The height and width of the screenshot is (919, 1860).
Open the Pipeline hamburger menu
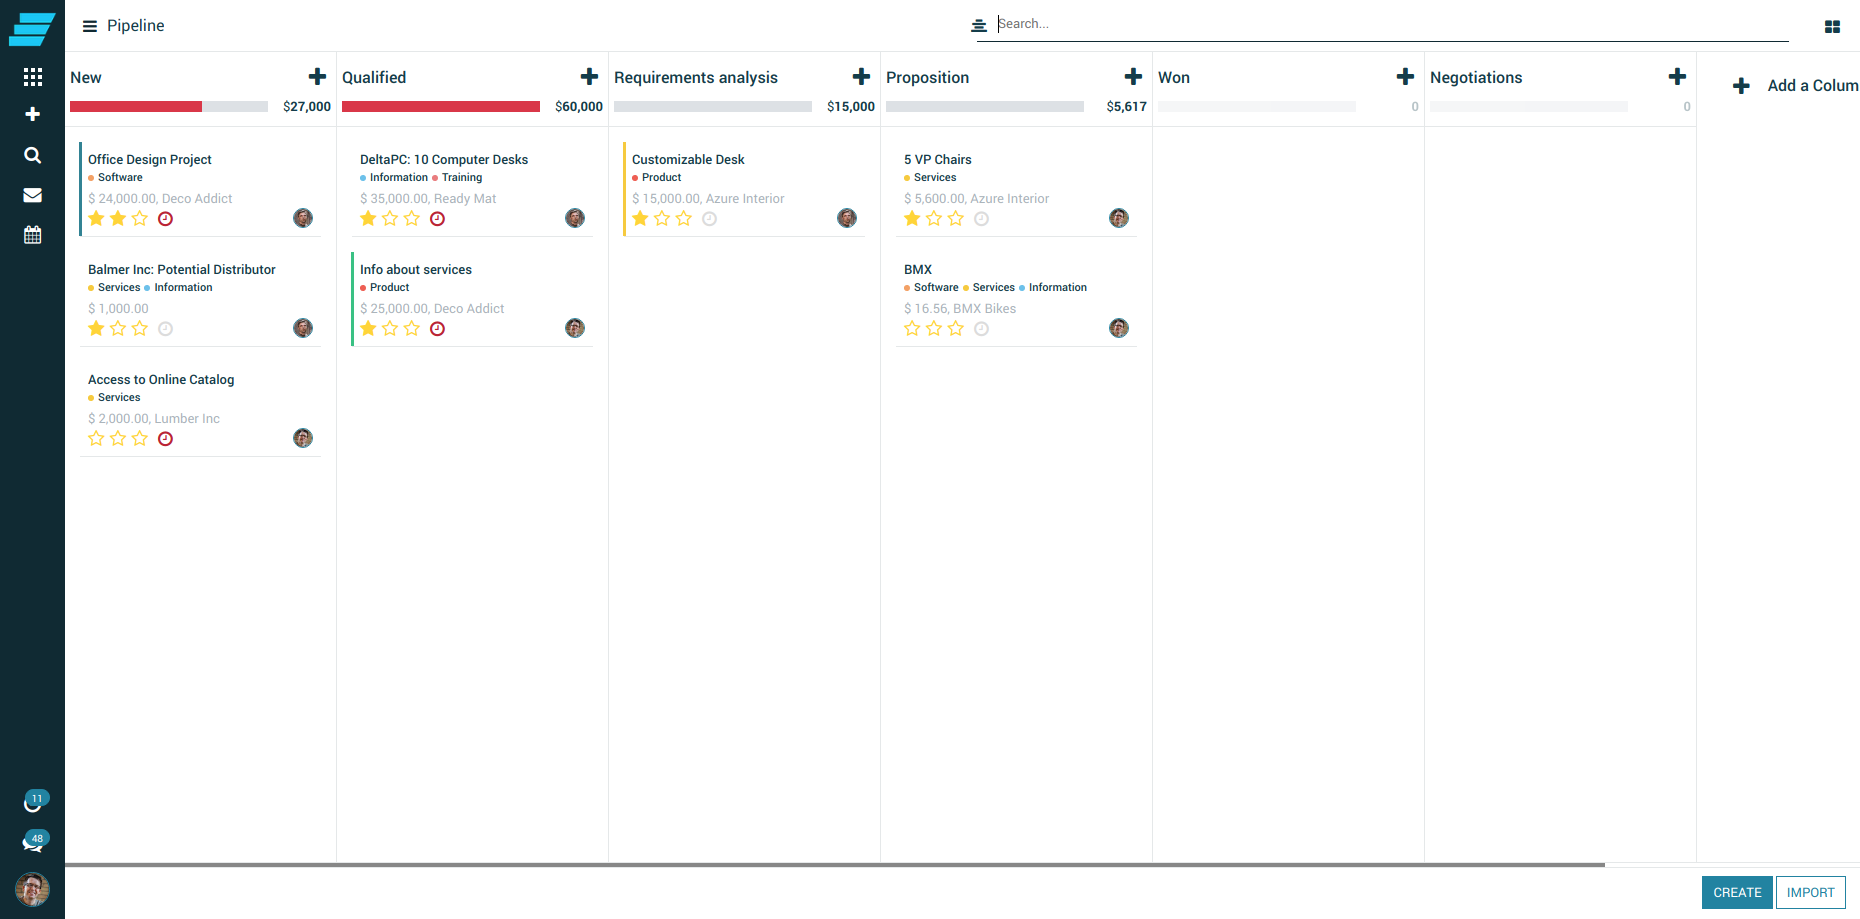pyautogui.click(x=90, y=26)
